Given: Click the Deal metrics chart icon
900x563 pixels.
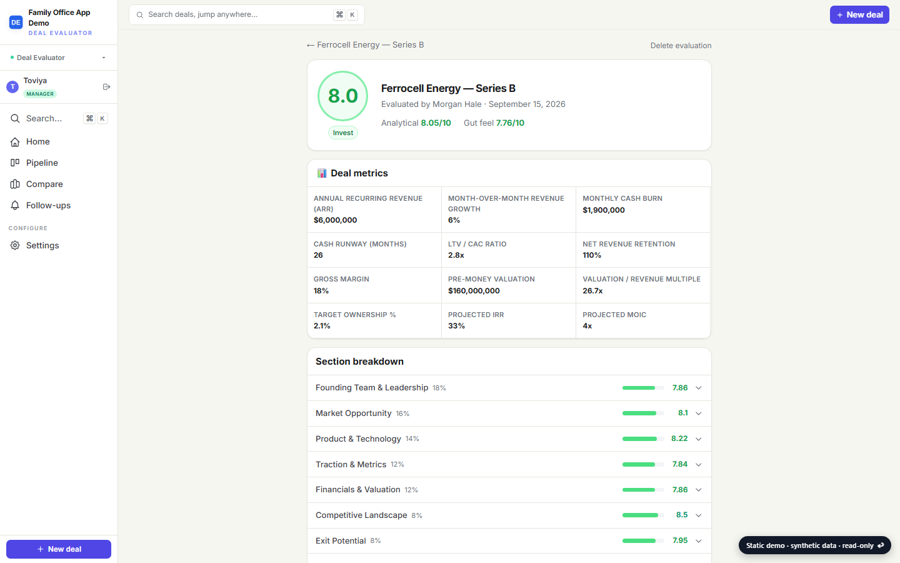Looking at the screenshot, I should click(321, 173).
